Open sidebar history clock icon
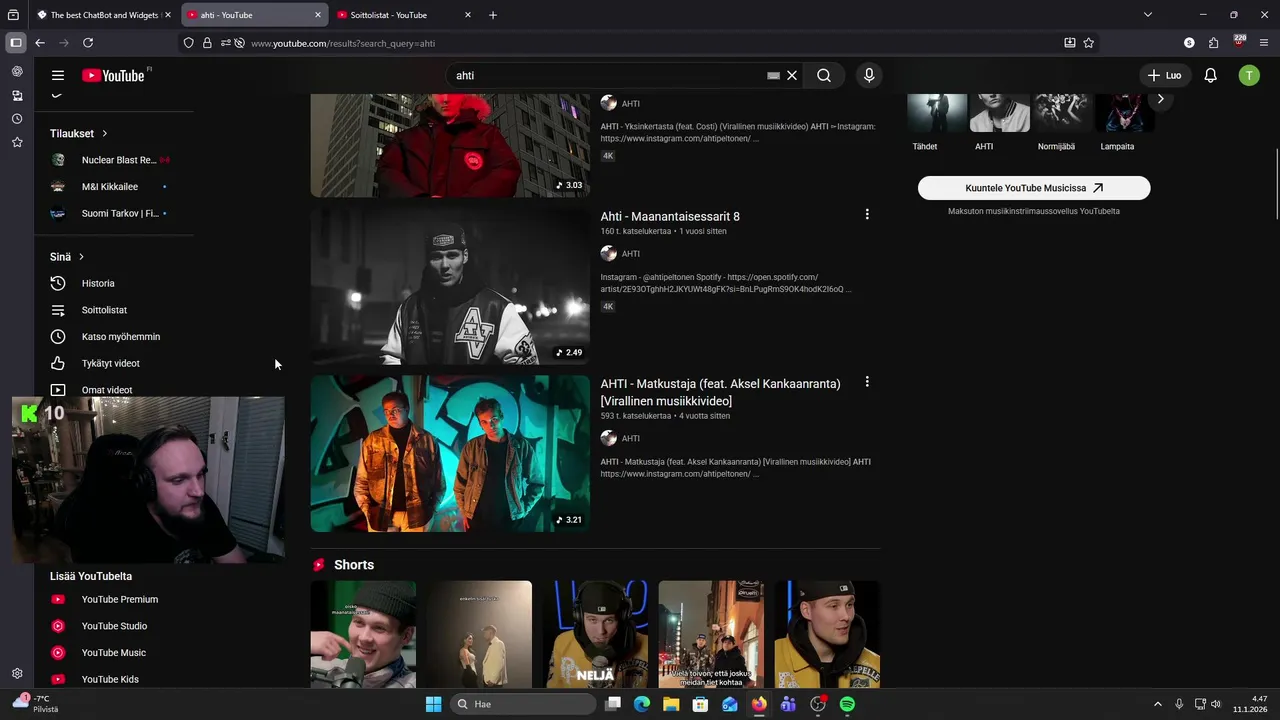This screenshot has height=720, width=1280. (17, 119)
